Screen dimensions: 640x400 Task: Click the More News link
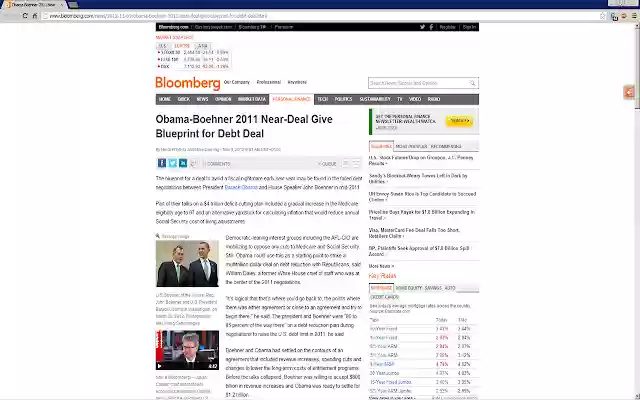381,266
